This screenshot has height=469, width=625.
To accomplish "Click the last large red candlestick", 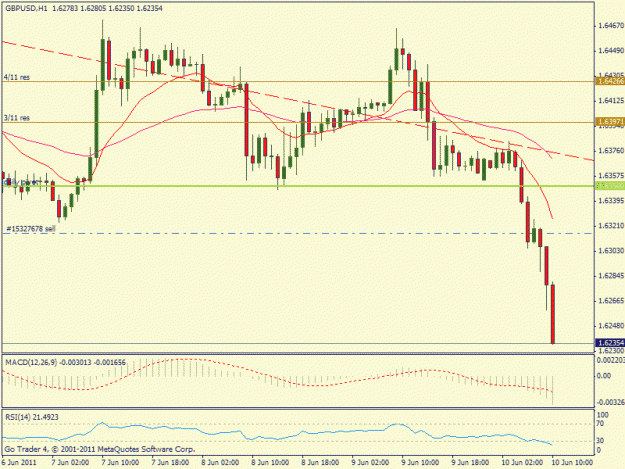I will (x=553, y=314).
